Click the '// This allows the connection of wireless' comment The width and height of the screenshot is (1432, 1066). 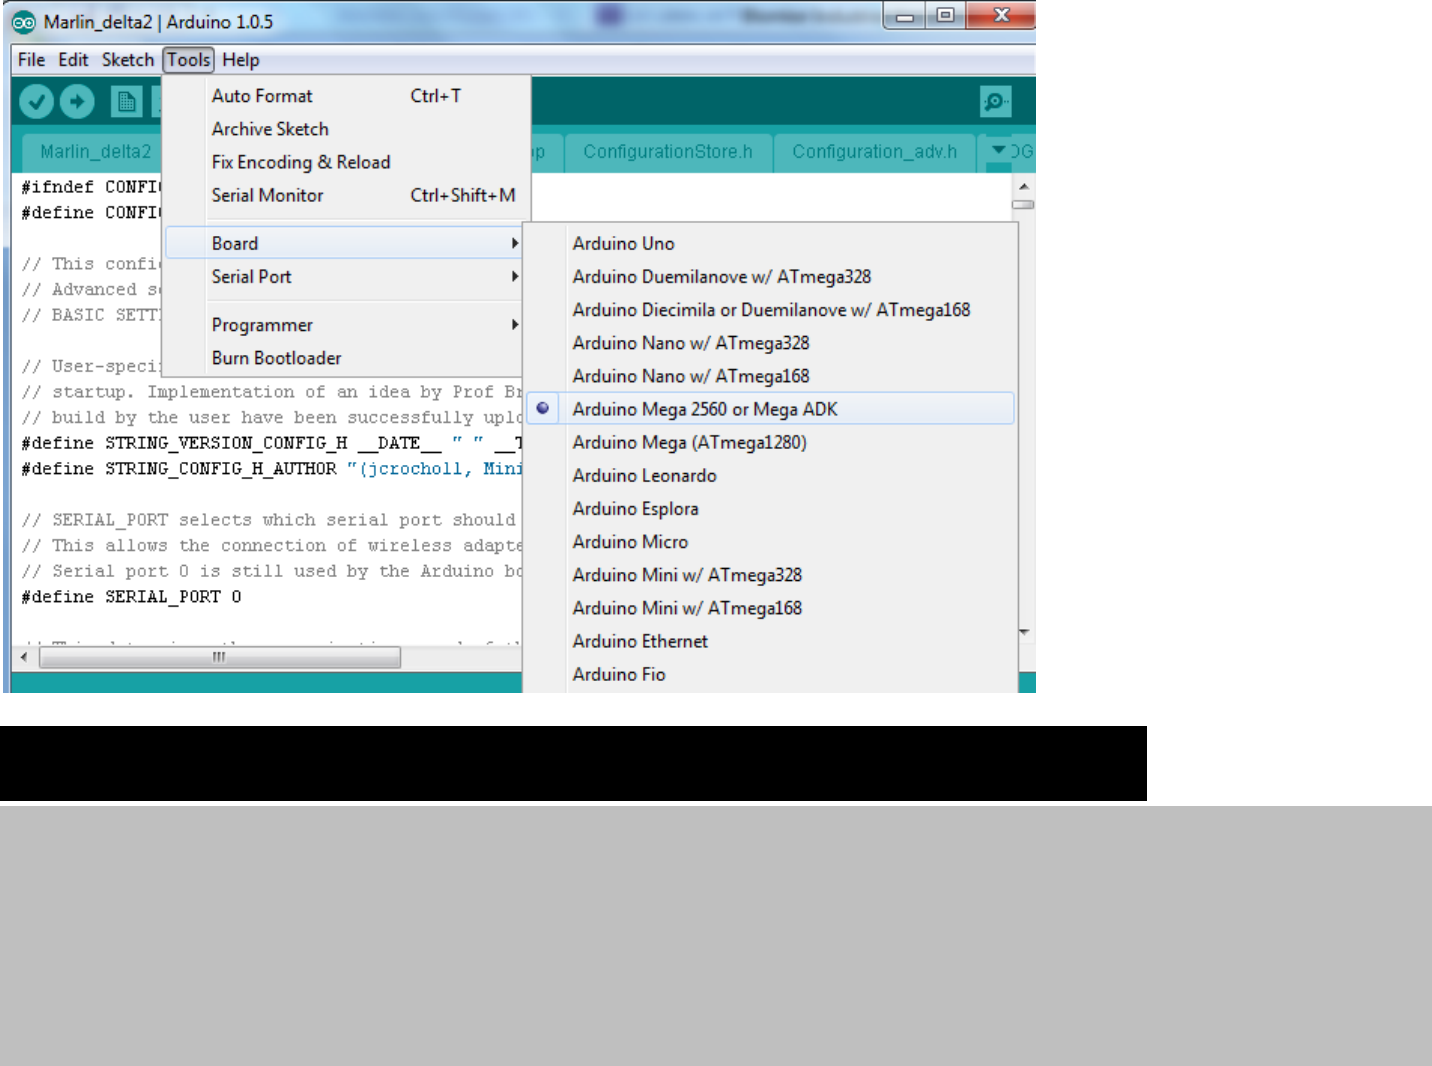[272, 546]
